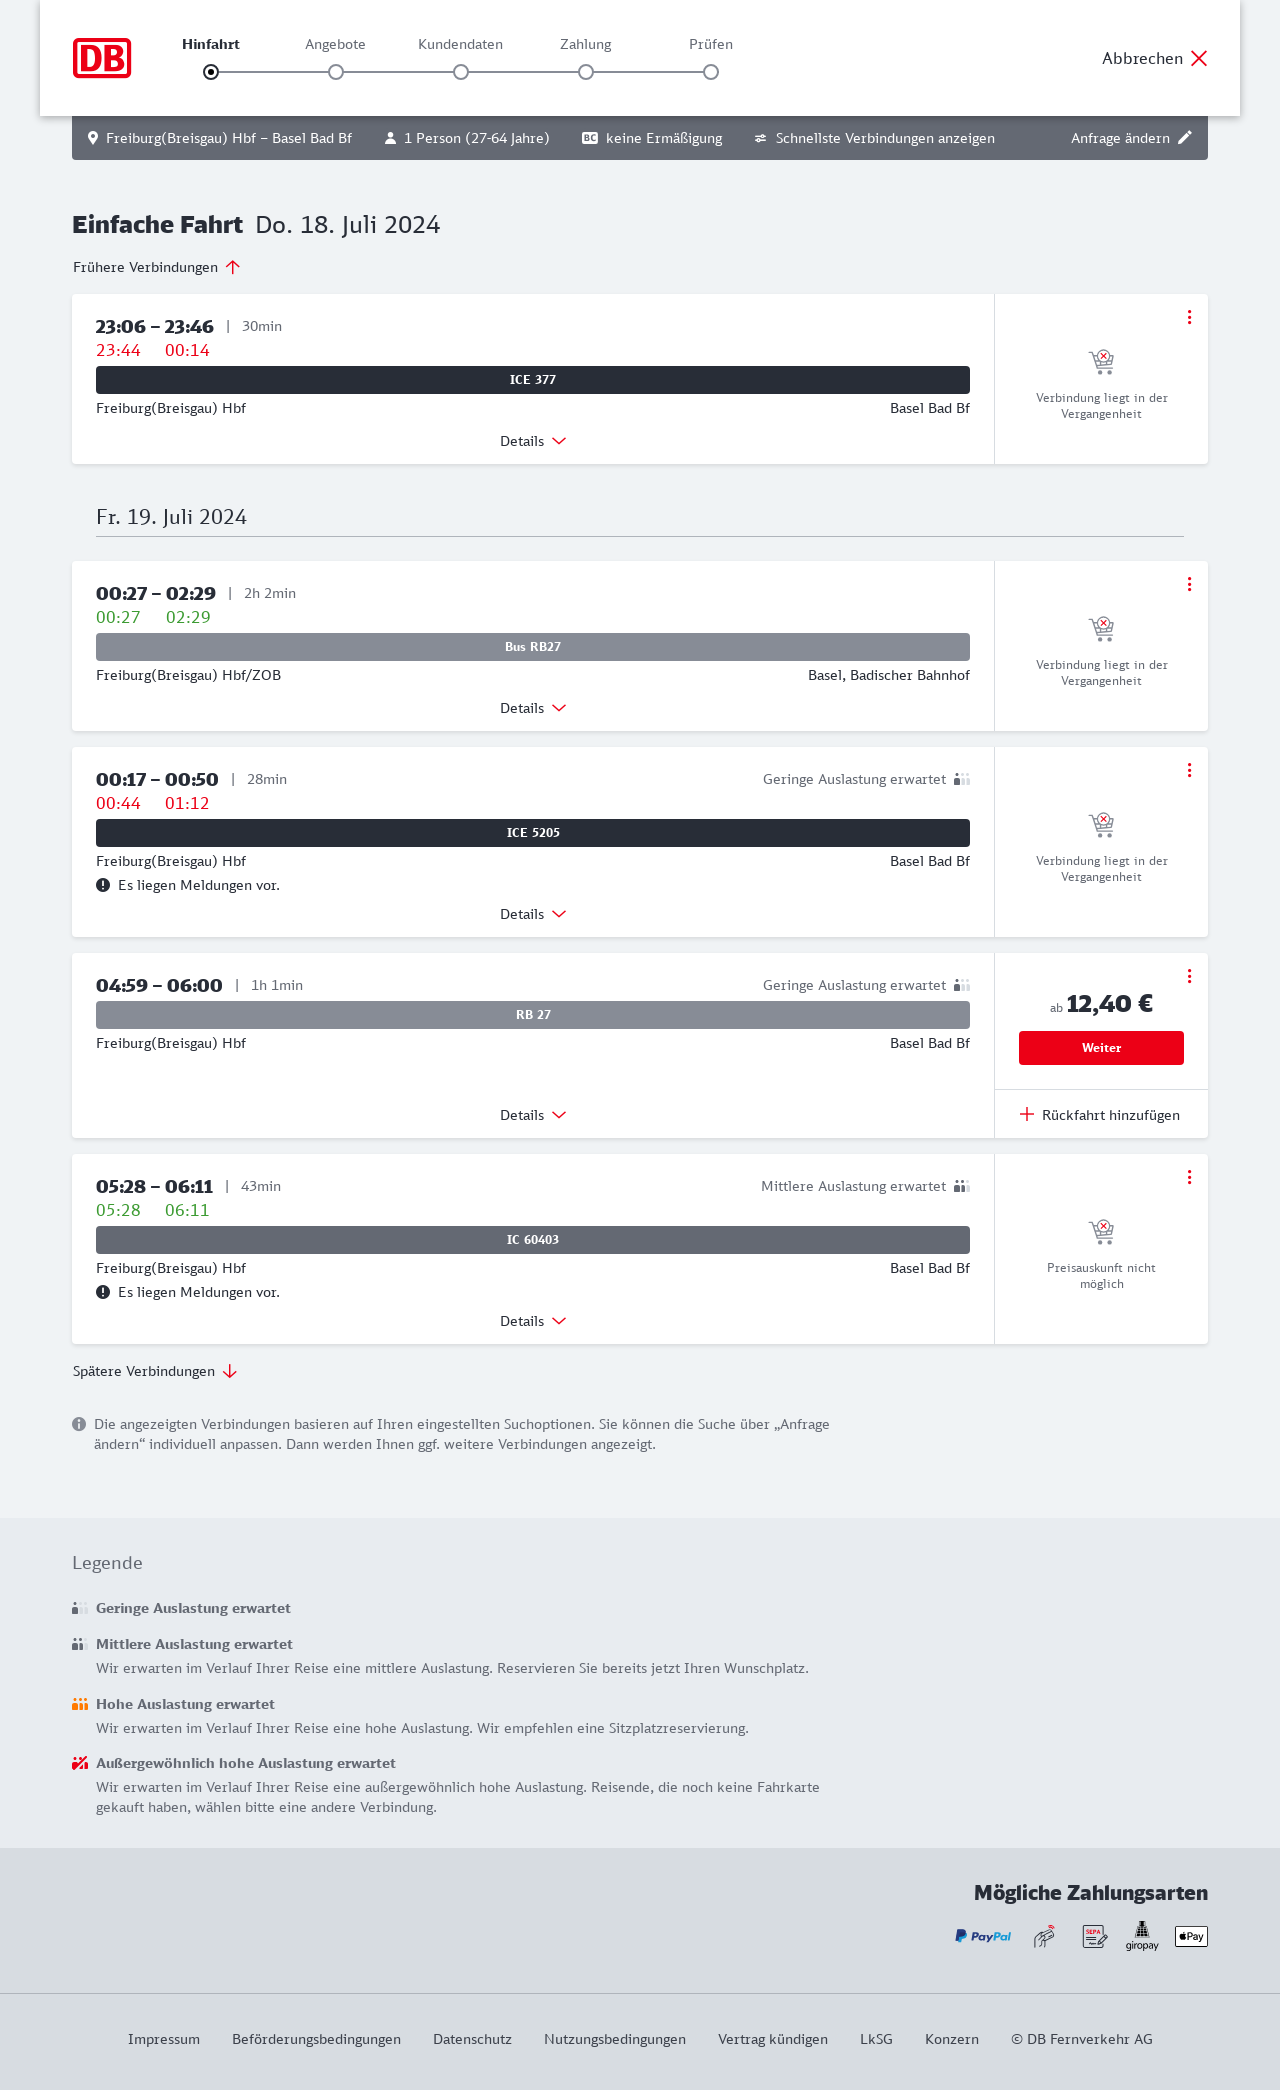The height and width of the screenshot is (2090, 1280).
Task: Click the Schnellste Verbindungen filter icon
Action: [760, 138]
